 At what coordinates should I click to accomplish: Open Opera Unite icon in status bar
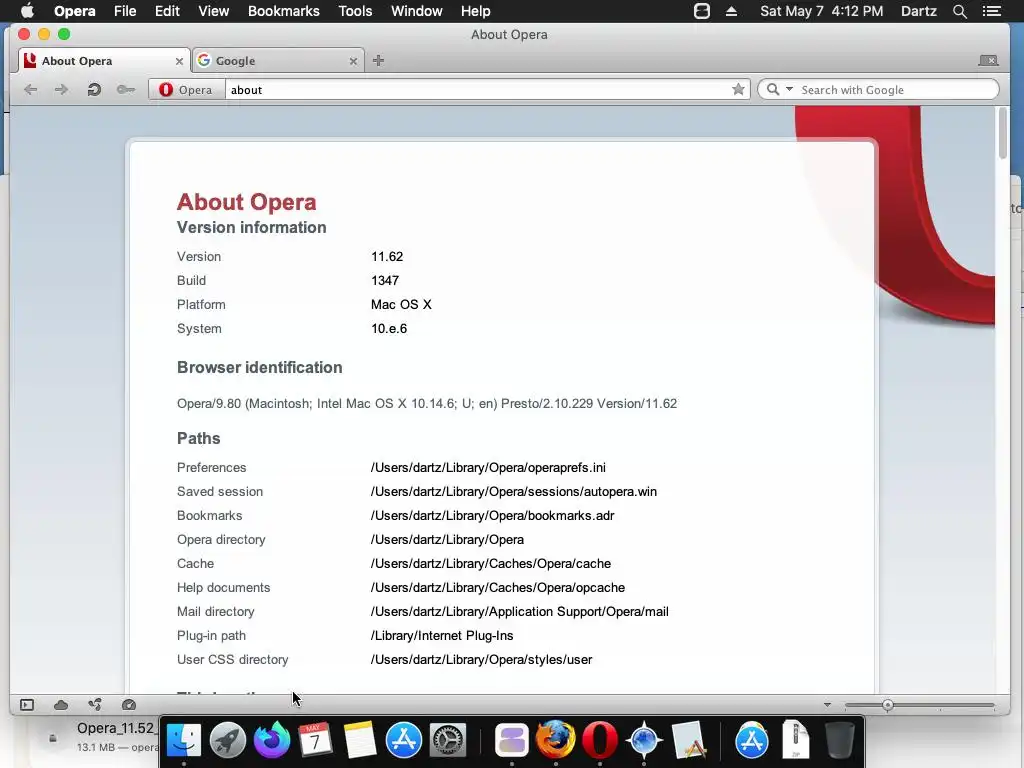pyautogui.click(x=95, y=705)
